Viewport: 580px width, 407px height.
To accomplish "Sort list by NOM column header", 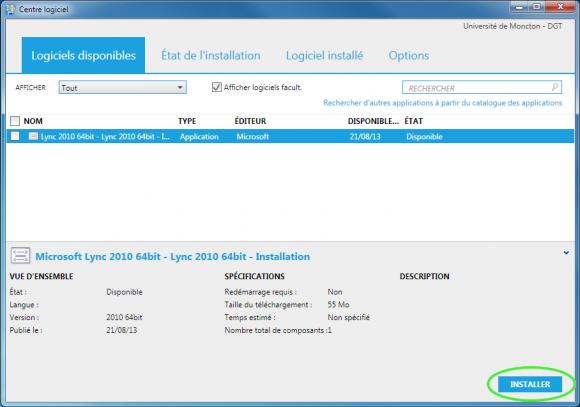I will click(33, 121).
